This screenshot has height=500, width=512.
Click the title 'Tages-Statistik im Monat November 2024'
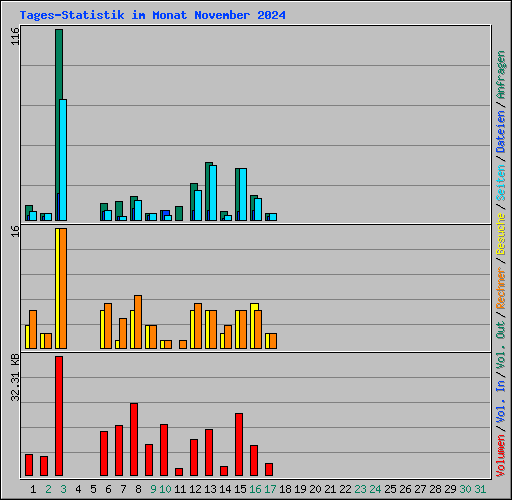tap(153, 15)
